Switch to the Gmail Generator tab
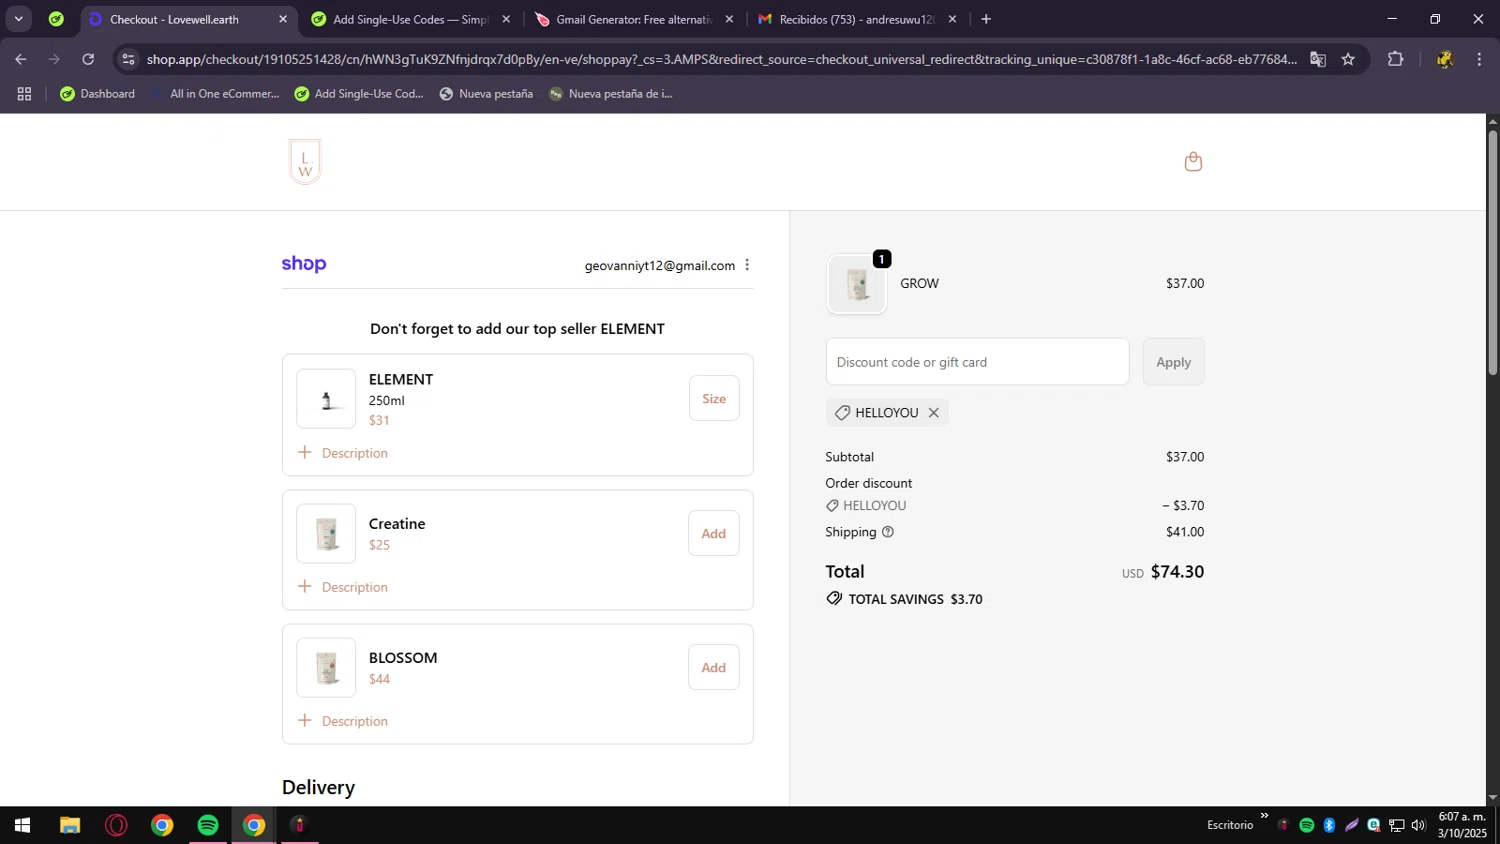Image resolution: width=1500 pixels, height=844 pixels. [x=634, y=19]
